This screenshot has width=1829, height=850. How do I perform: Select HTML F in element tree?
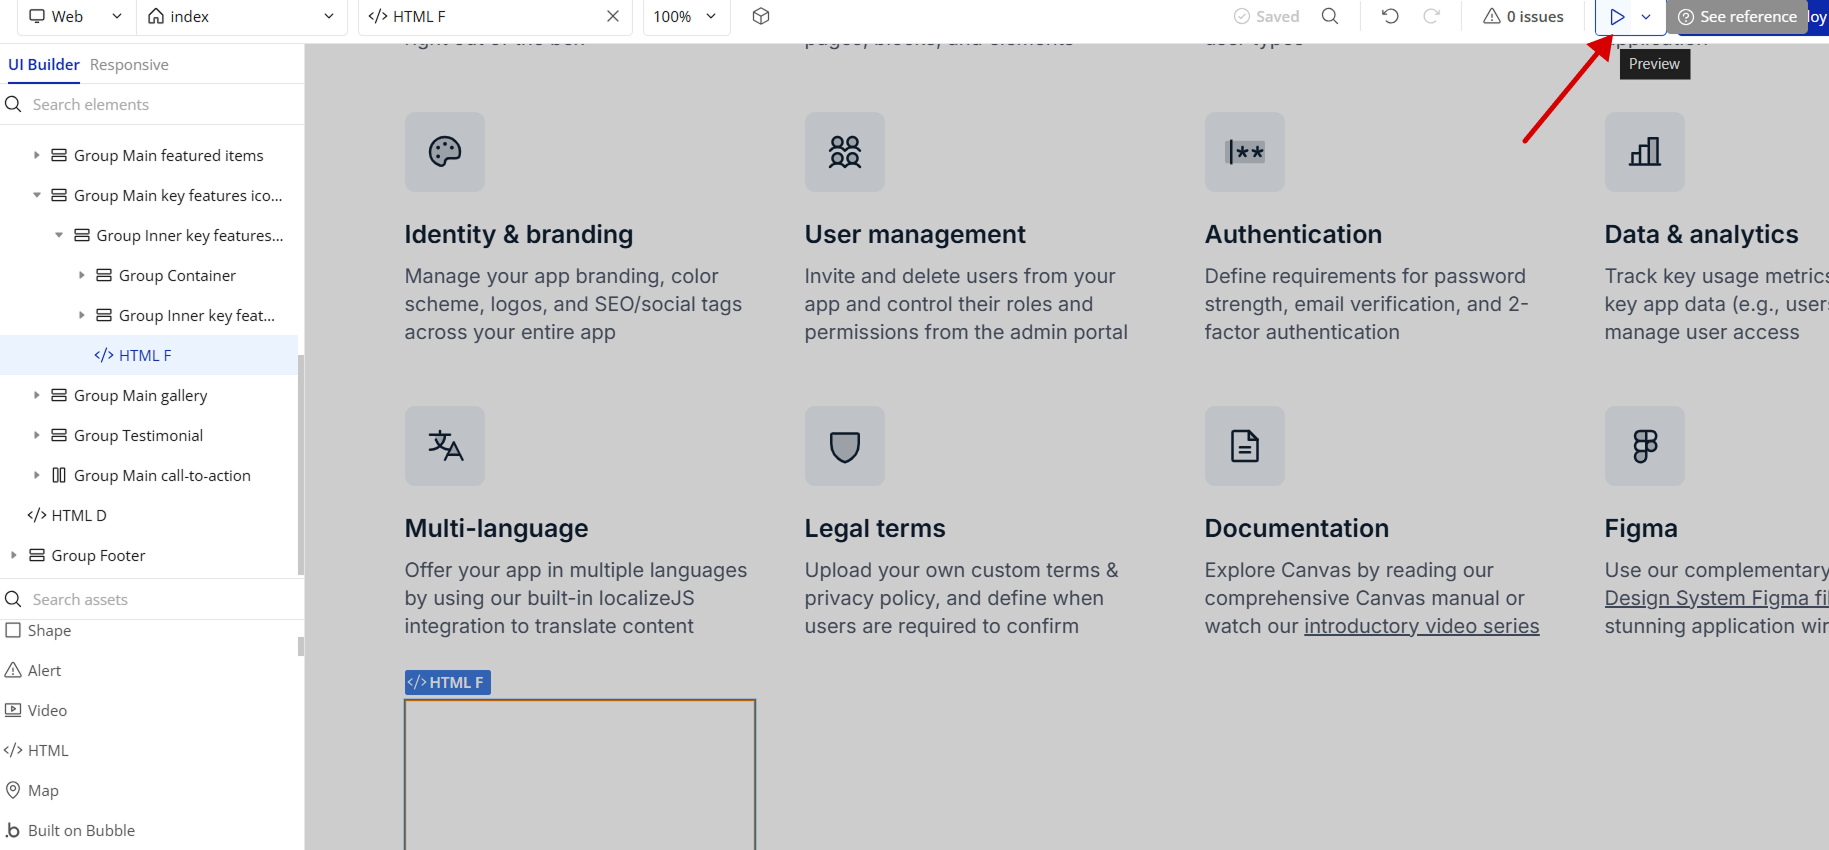point(149,355)
